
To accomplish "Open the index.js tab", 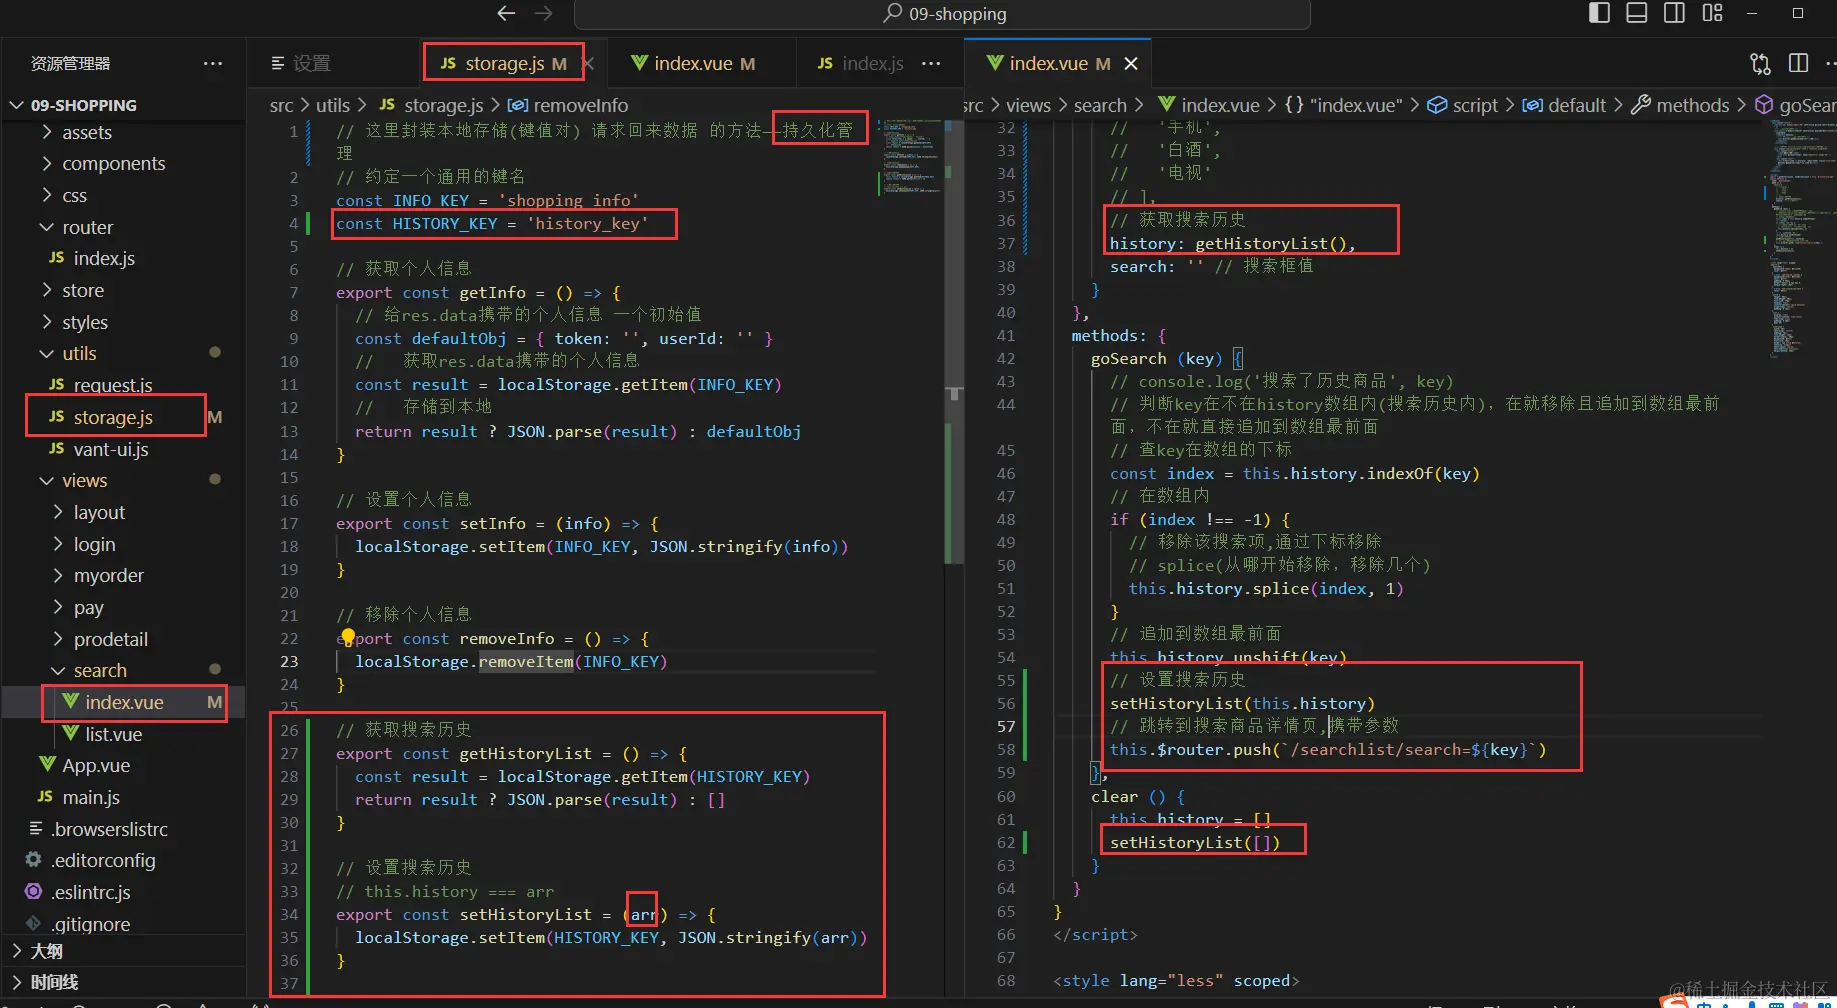I will (x=860, y=63).
